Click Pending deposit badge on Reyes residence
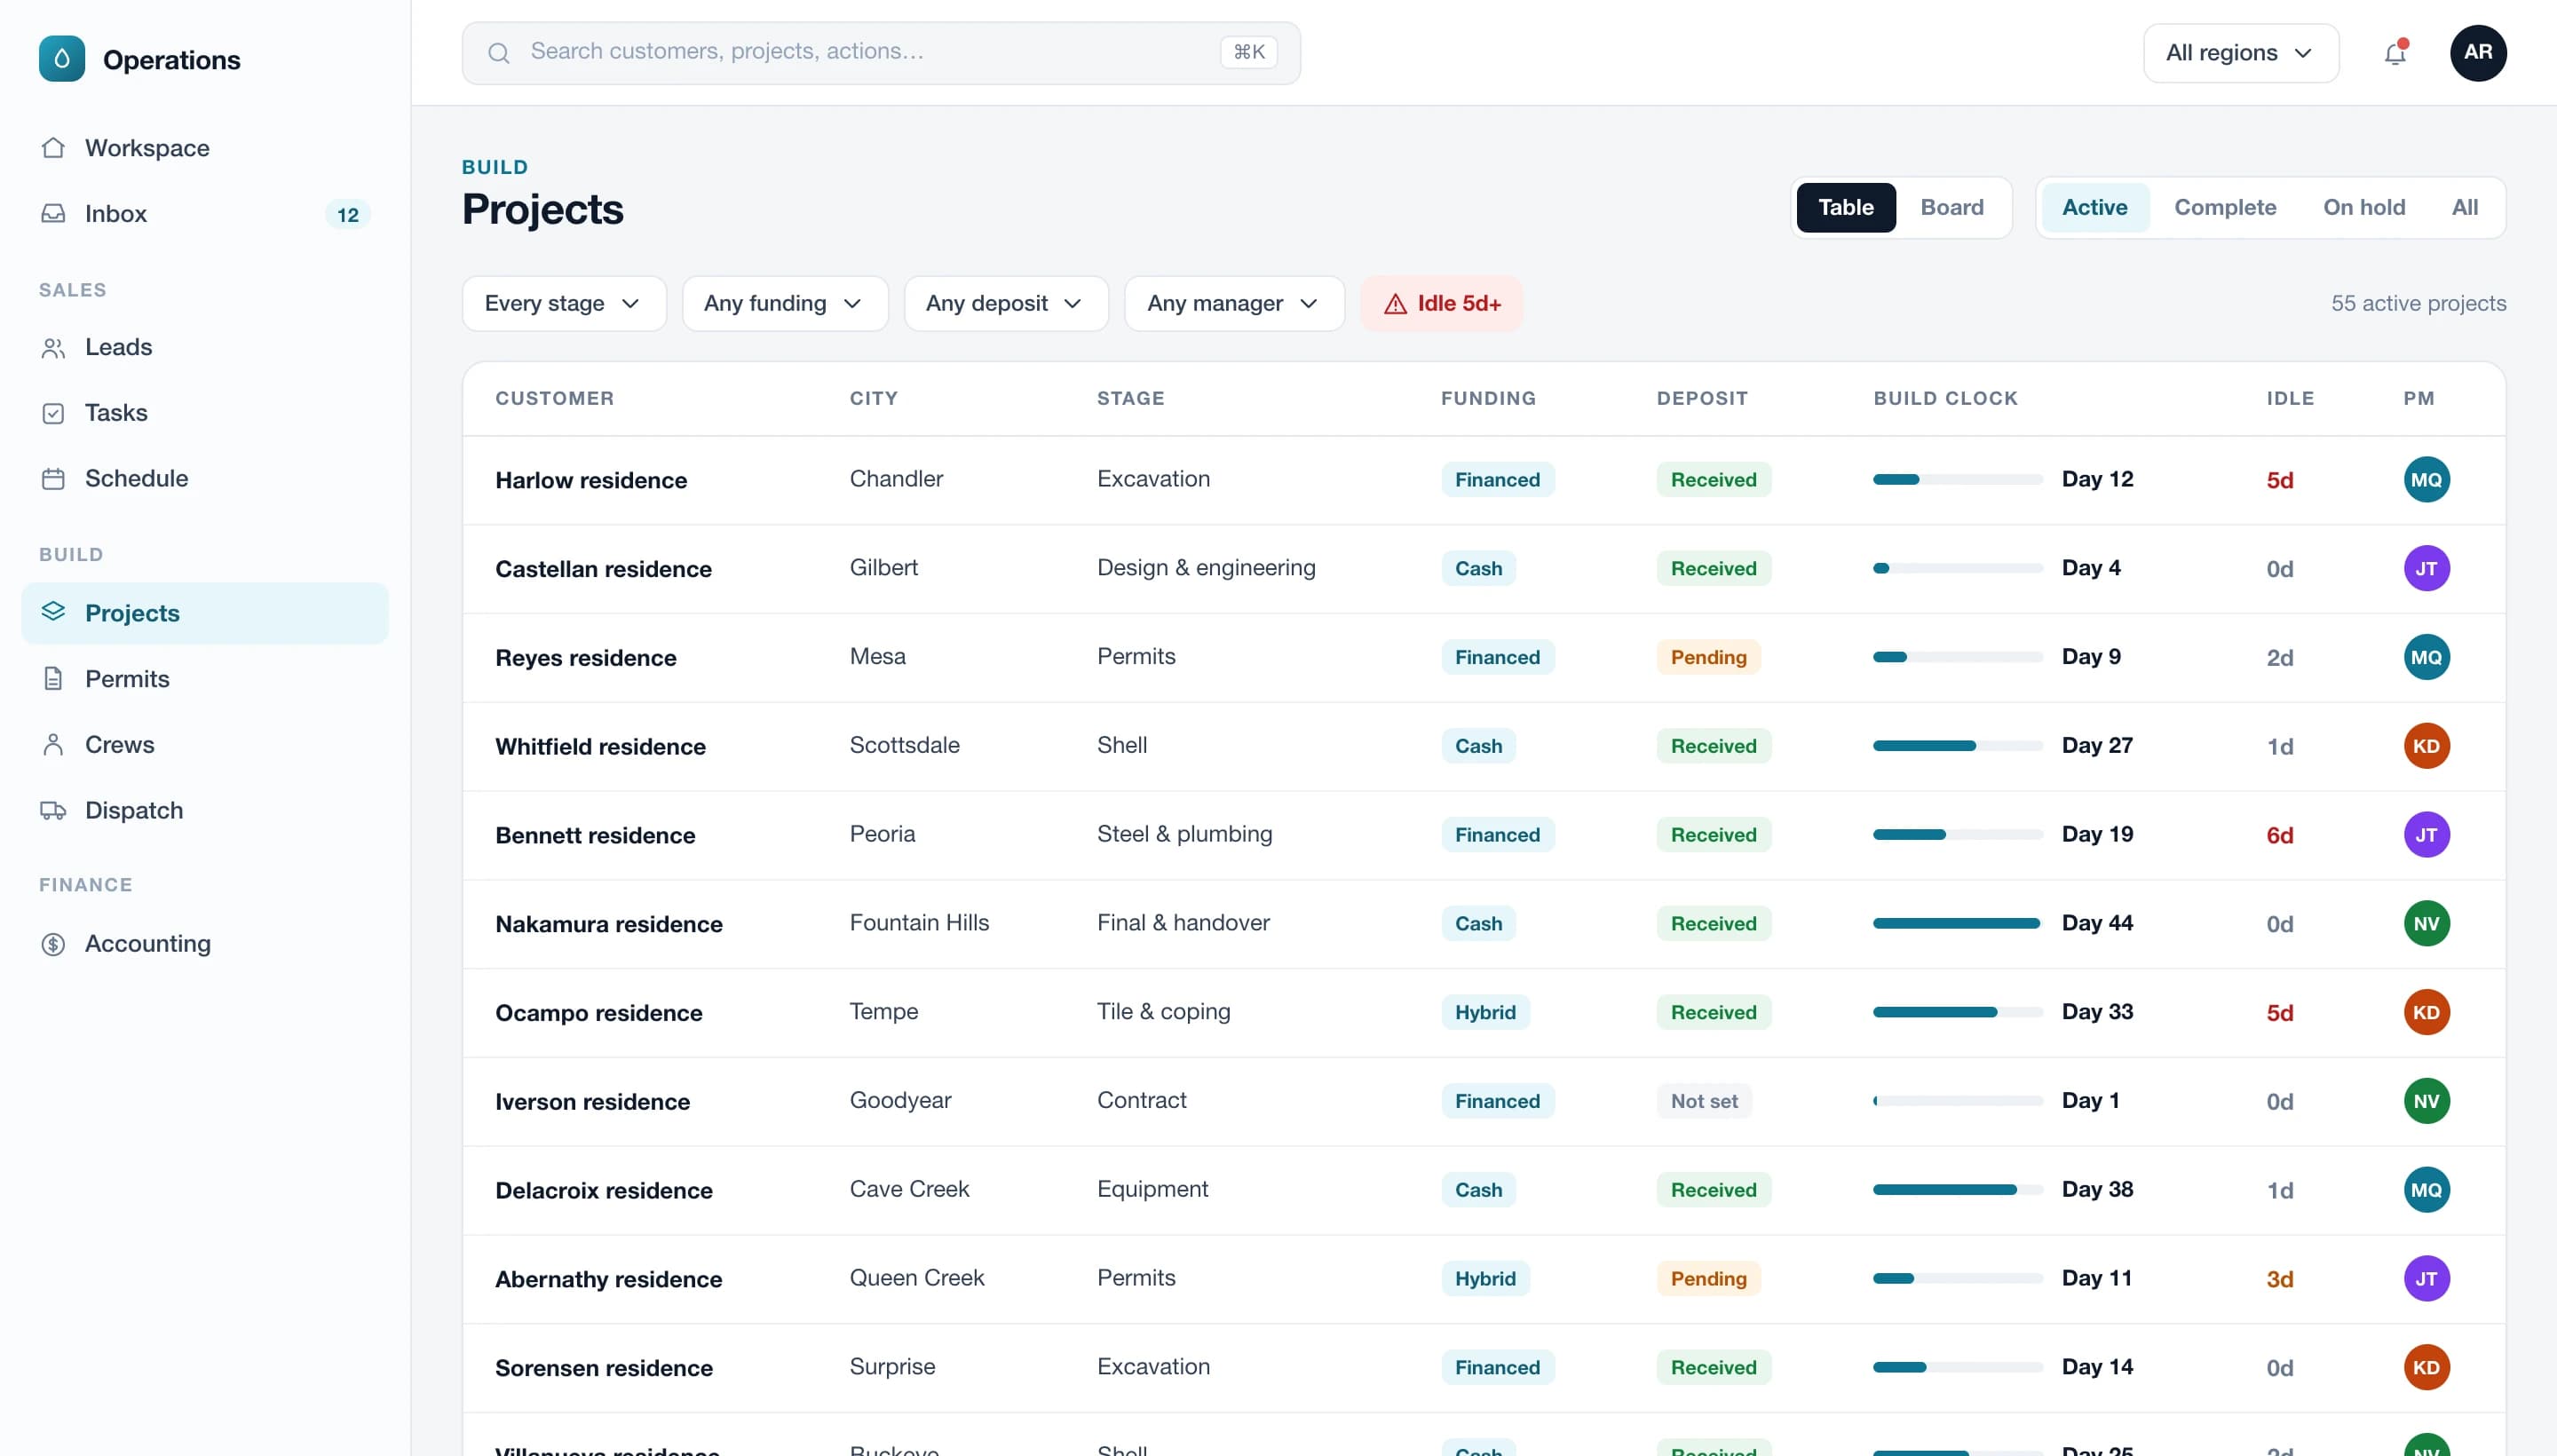2557x1456 pixels. coord(1708,658)
